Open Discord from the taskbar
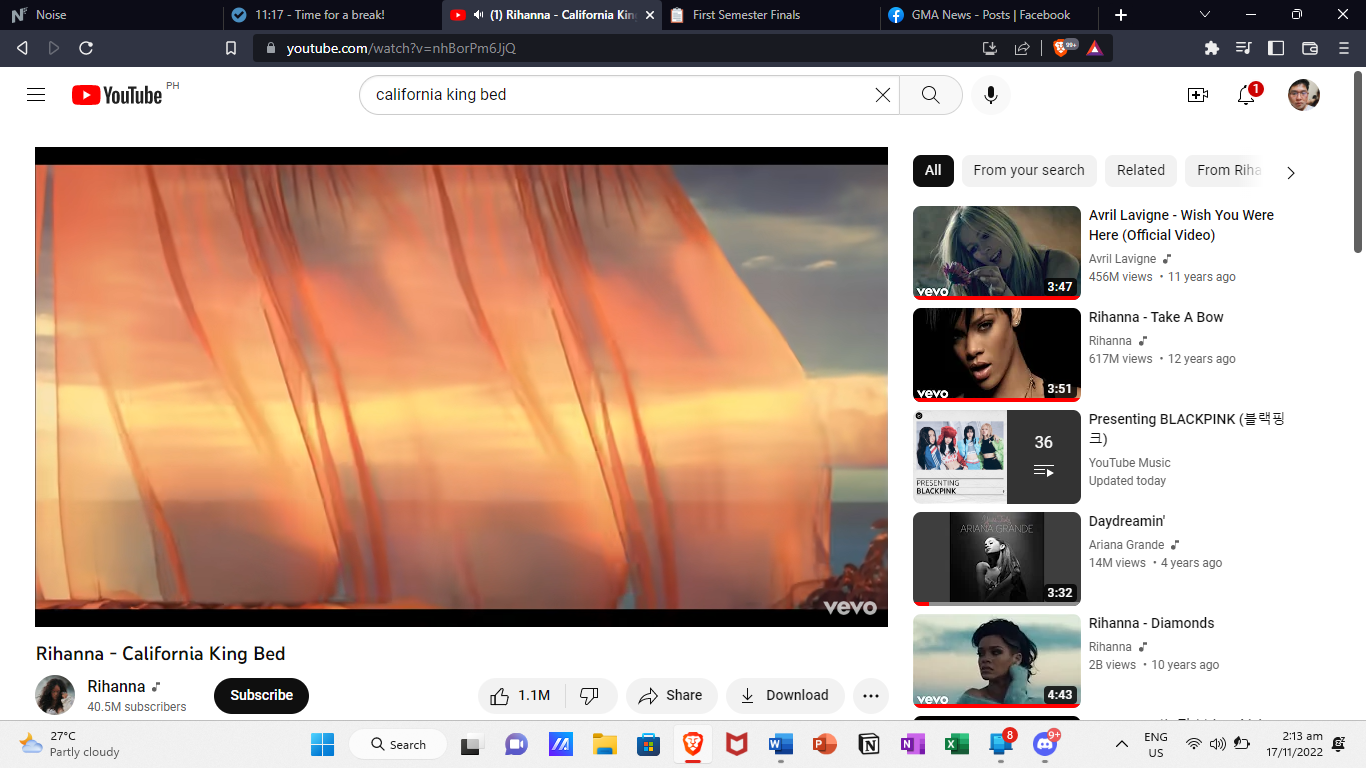The height and width of the screenshot is (768, 1366). point(1045,745)
